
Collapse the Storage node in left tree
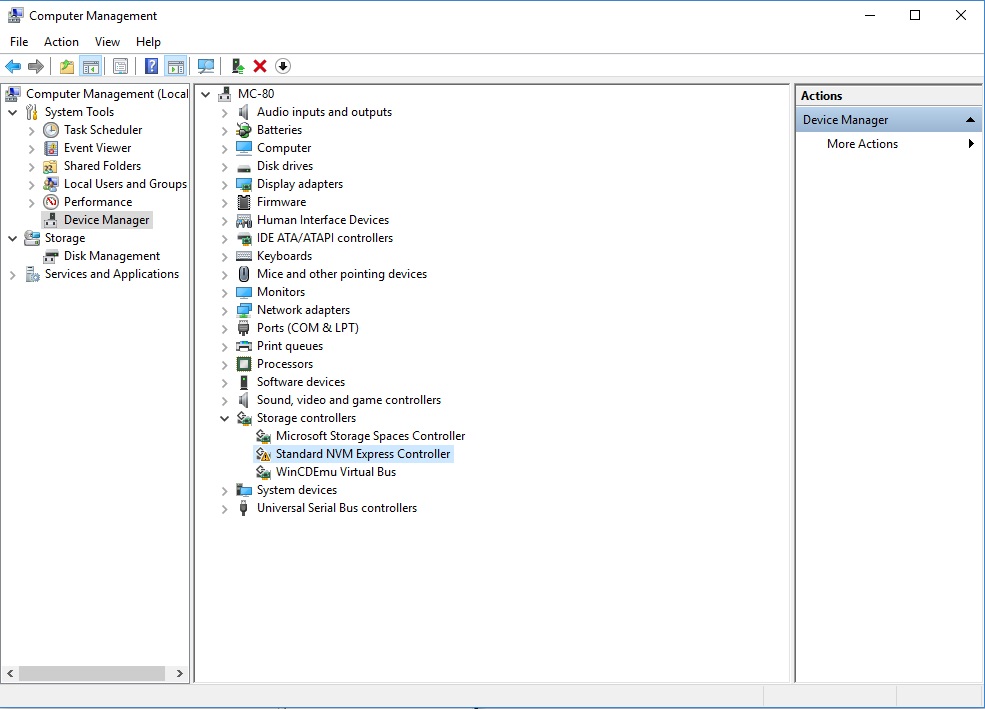pyautogui.click(x=13, y=239)
